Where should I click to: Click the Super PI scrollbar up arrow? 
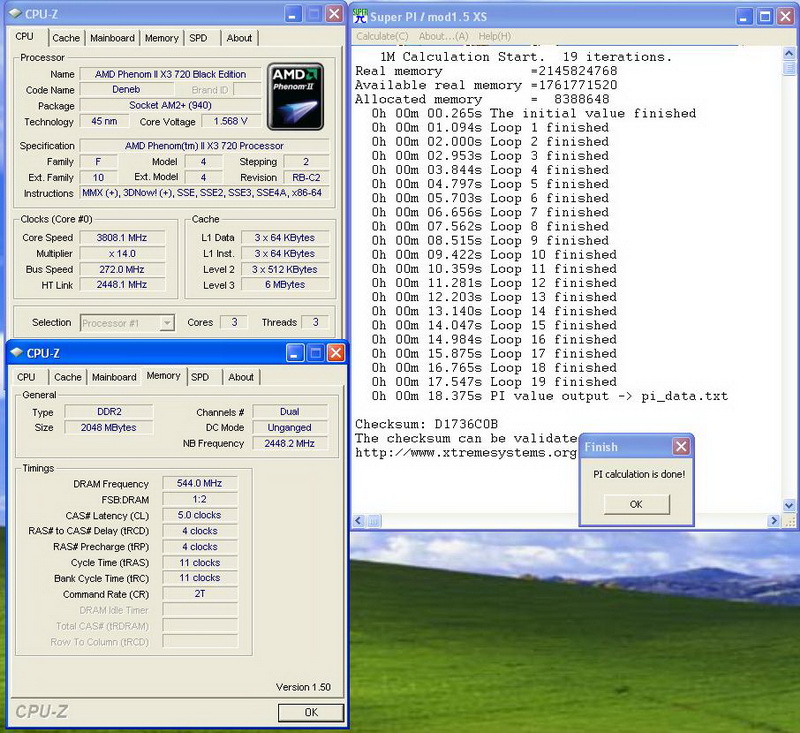tap(791, 52)
